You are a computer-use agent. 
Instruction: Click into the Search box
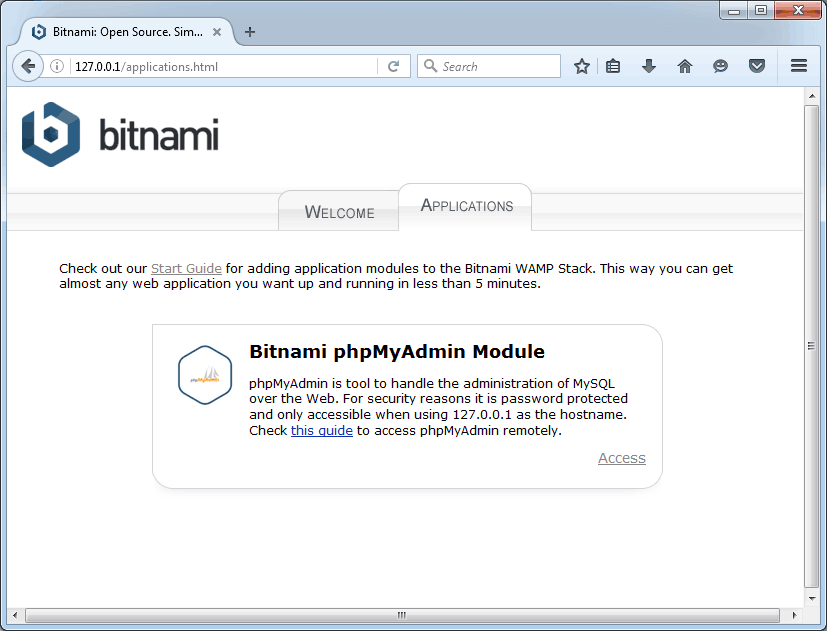tap(489, 66)
